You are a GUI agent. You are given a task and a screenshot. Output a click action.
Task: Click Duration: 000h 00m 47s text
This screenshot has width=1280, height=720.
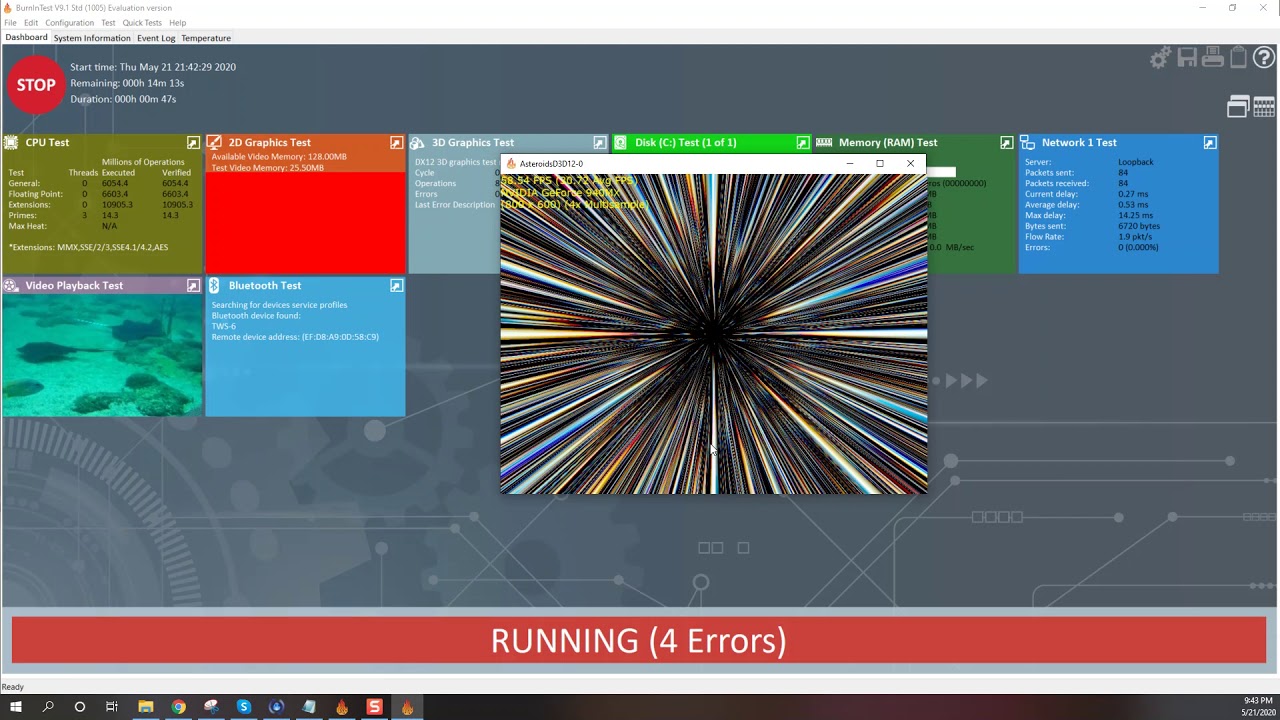[123, 99]
